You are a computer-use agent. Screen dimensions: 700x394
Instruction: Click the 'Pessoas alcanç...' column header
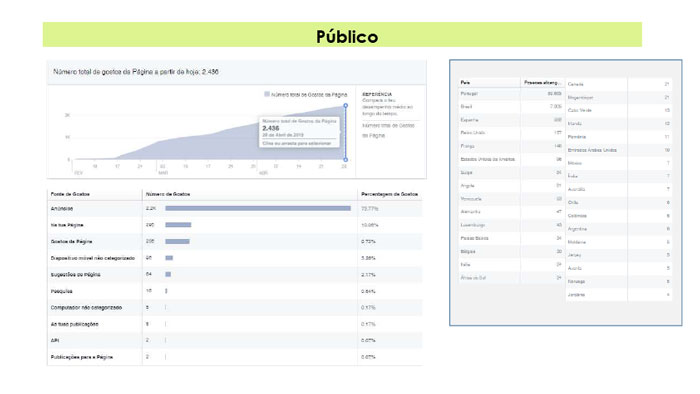542,83
